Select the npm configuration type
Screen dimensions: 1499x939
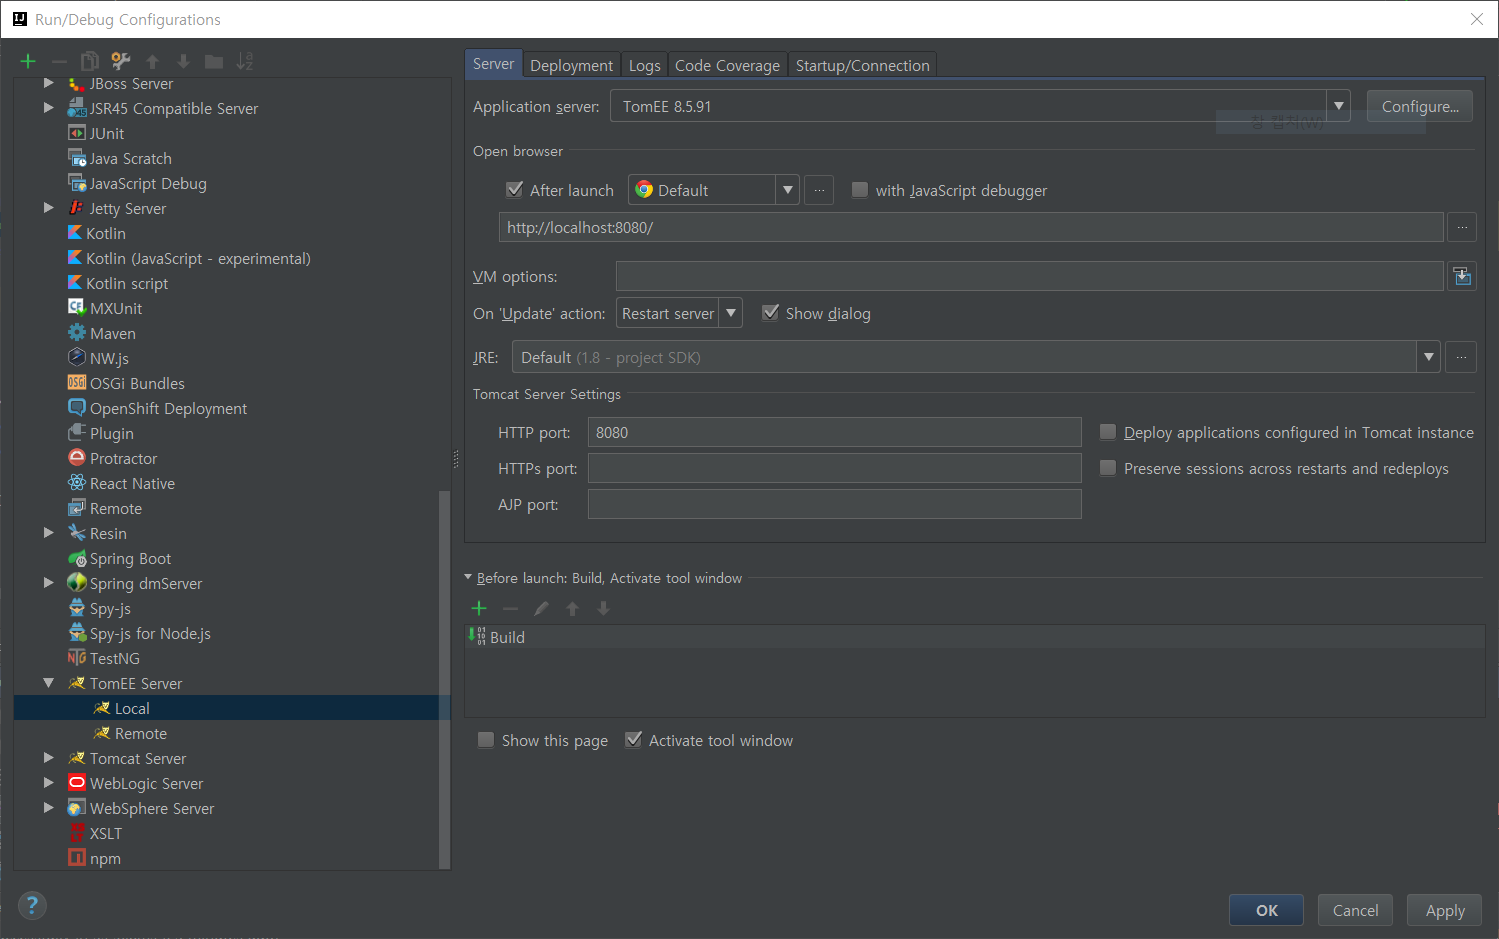pyautogui.click(x=104, y=858)
